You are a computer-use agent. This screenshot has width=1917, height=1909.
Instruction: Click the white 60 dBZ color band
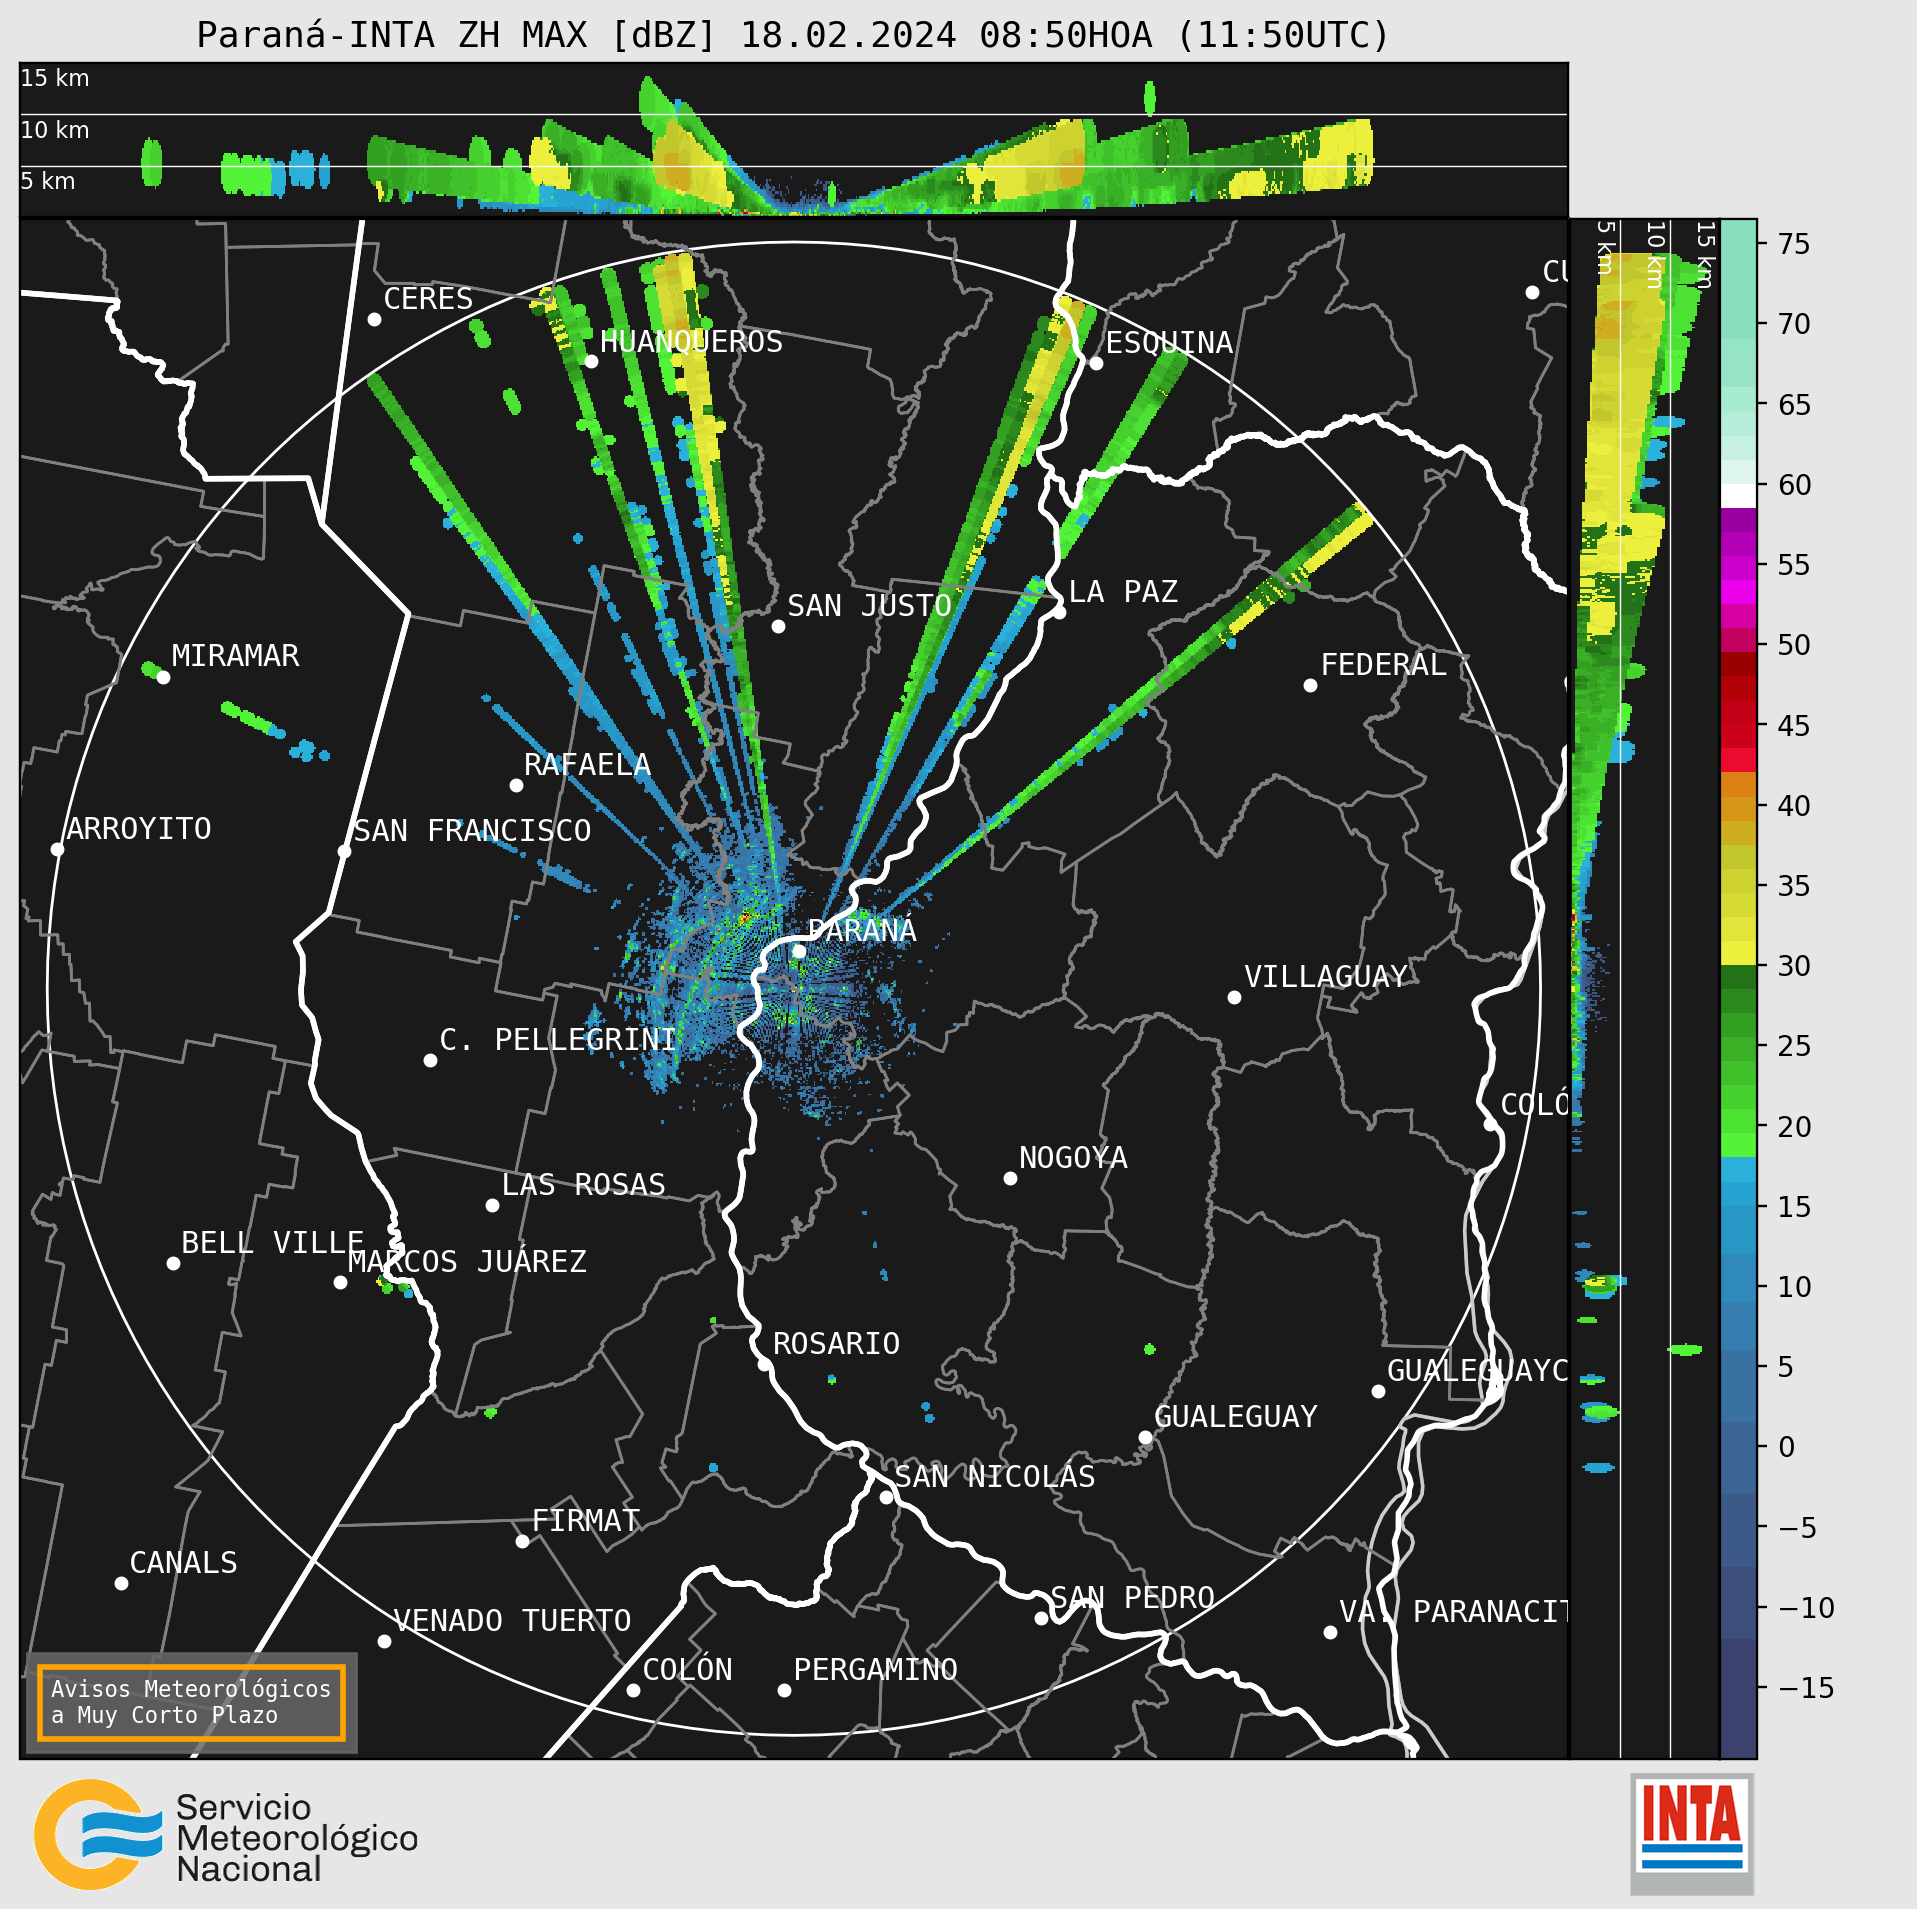point(1738,496)
